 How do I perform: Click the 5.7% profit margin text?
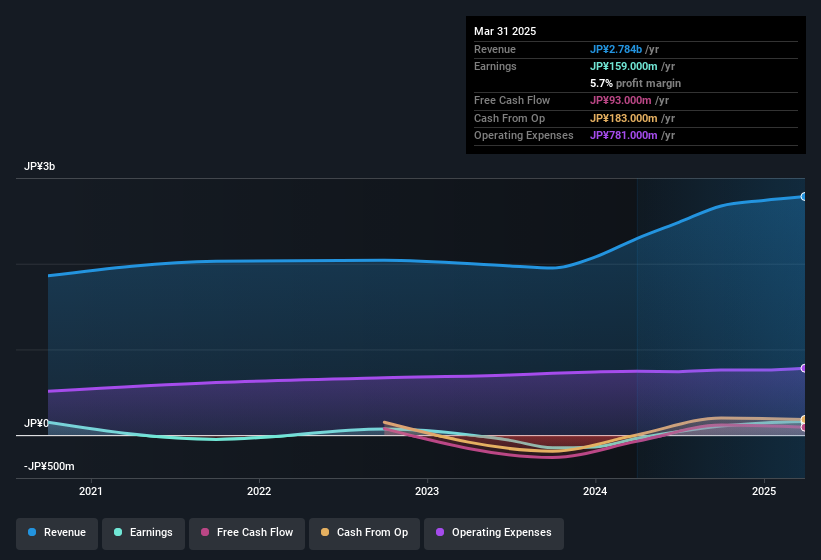coord(635,83)
